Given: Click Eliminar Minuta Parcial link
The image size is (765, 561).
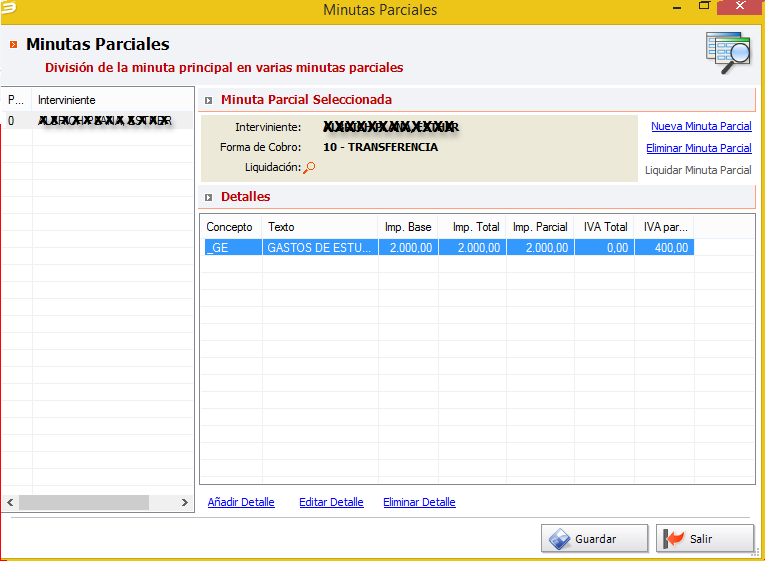Looking at the screenshot, I should coord(698,148).
